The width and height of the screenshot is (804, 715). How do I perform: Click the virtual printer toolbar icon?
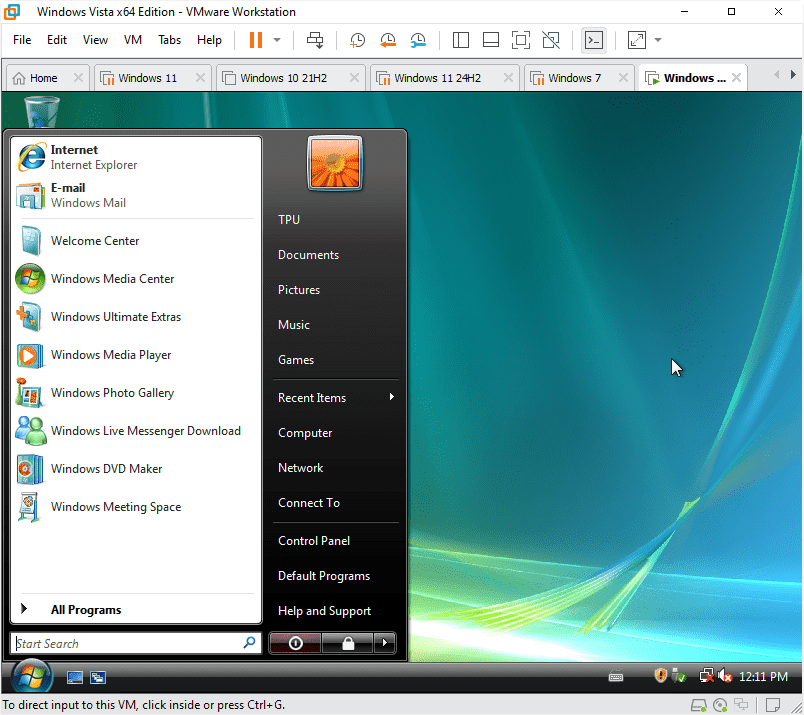(x=315, y=40)
